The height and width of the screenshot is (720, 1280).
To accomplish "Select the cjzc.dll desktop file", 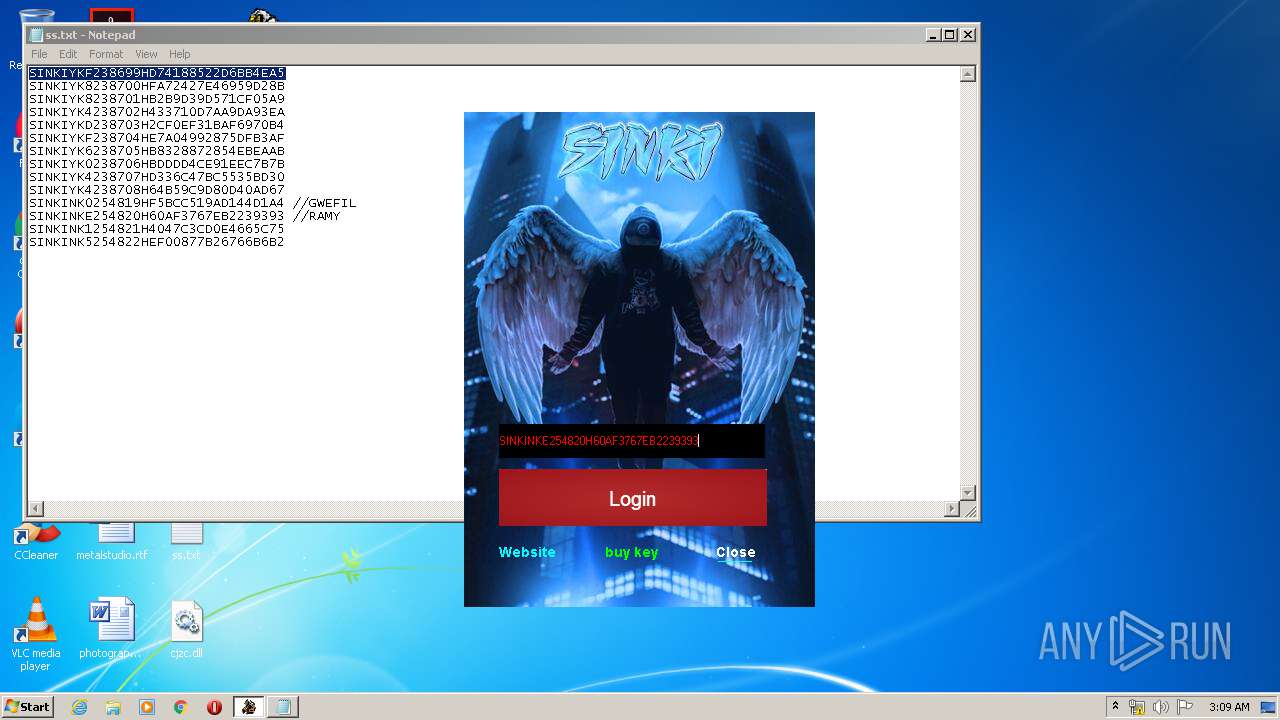I will (186, 628).
